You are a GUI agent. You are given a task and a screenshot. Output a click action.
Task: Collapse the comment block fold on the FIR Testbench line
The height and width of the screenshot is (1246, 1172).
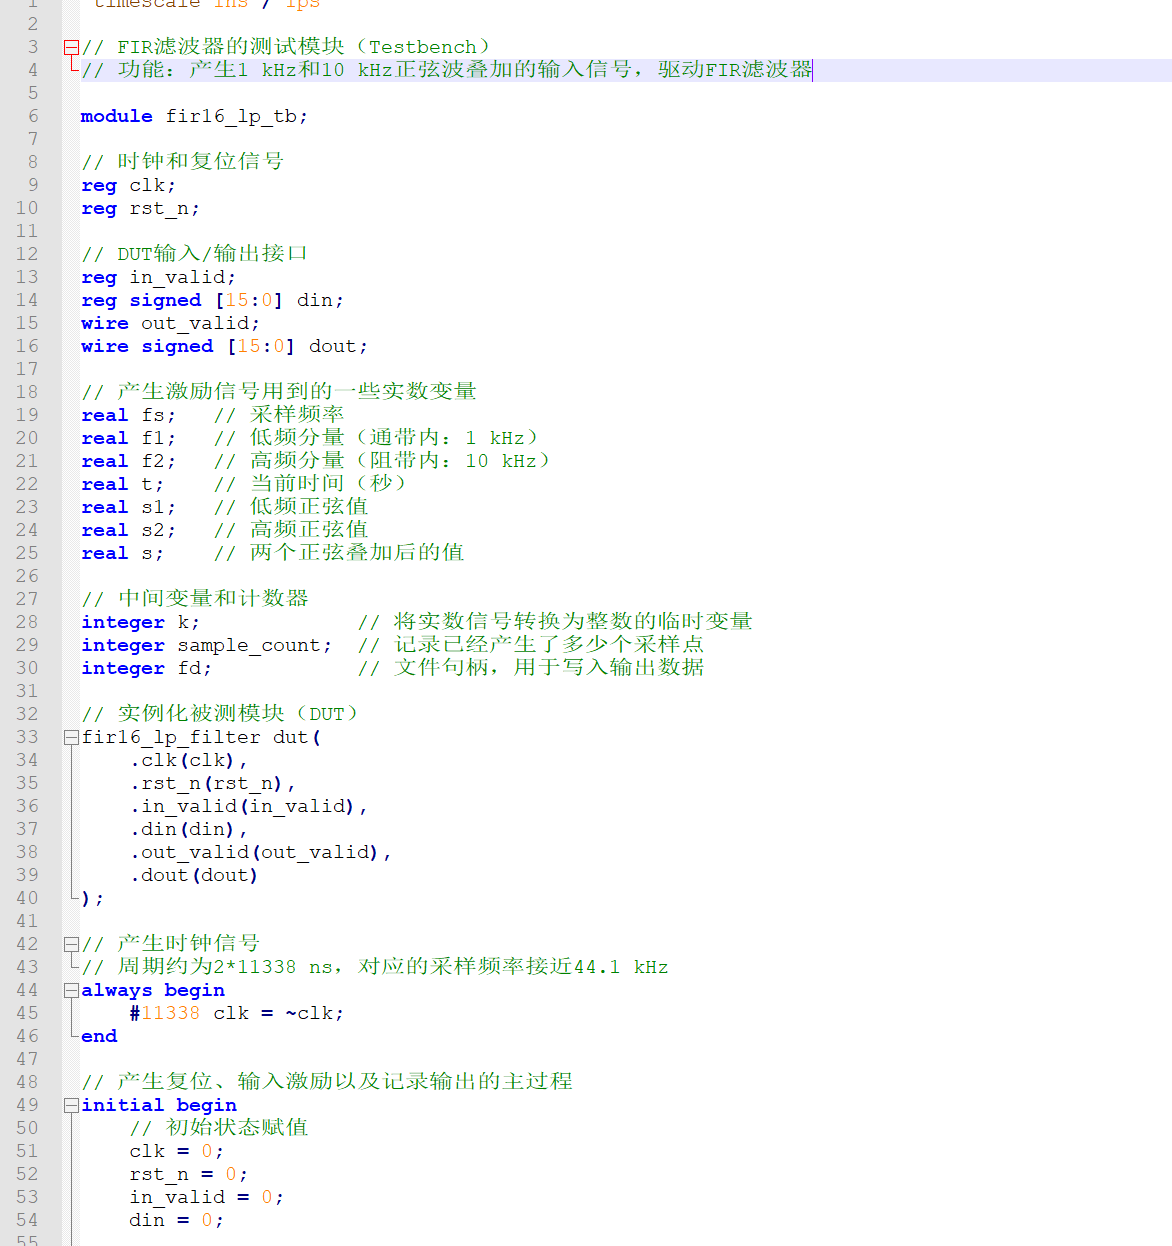coord(71,47)
